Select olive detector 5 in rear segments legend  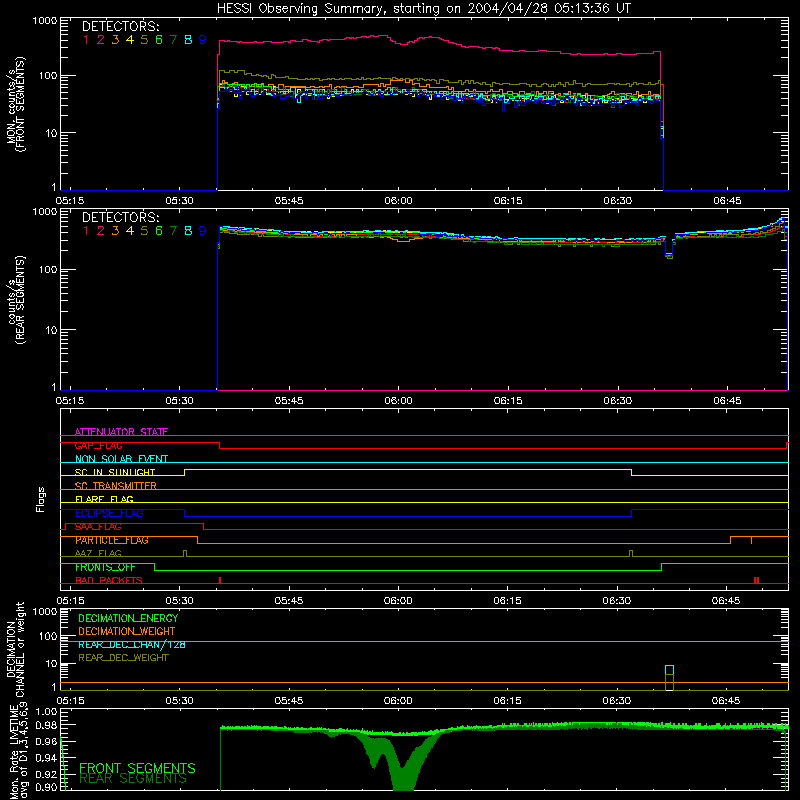pyautogui.click(x=144, y=231)
